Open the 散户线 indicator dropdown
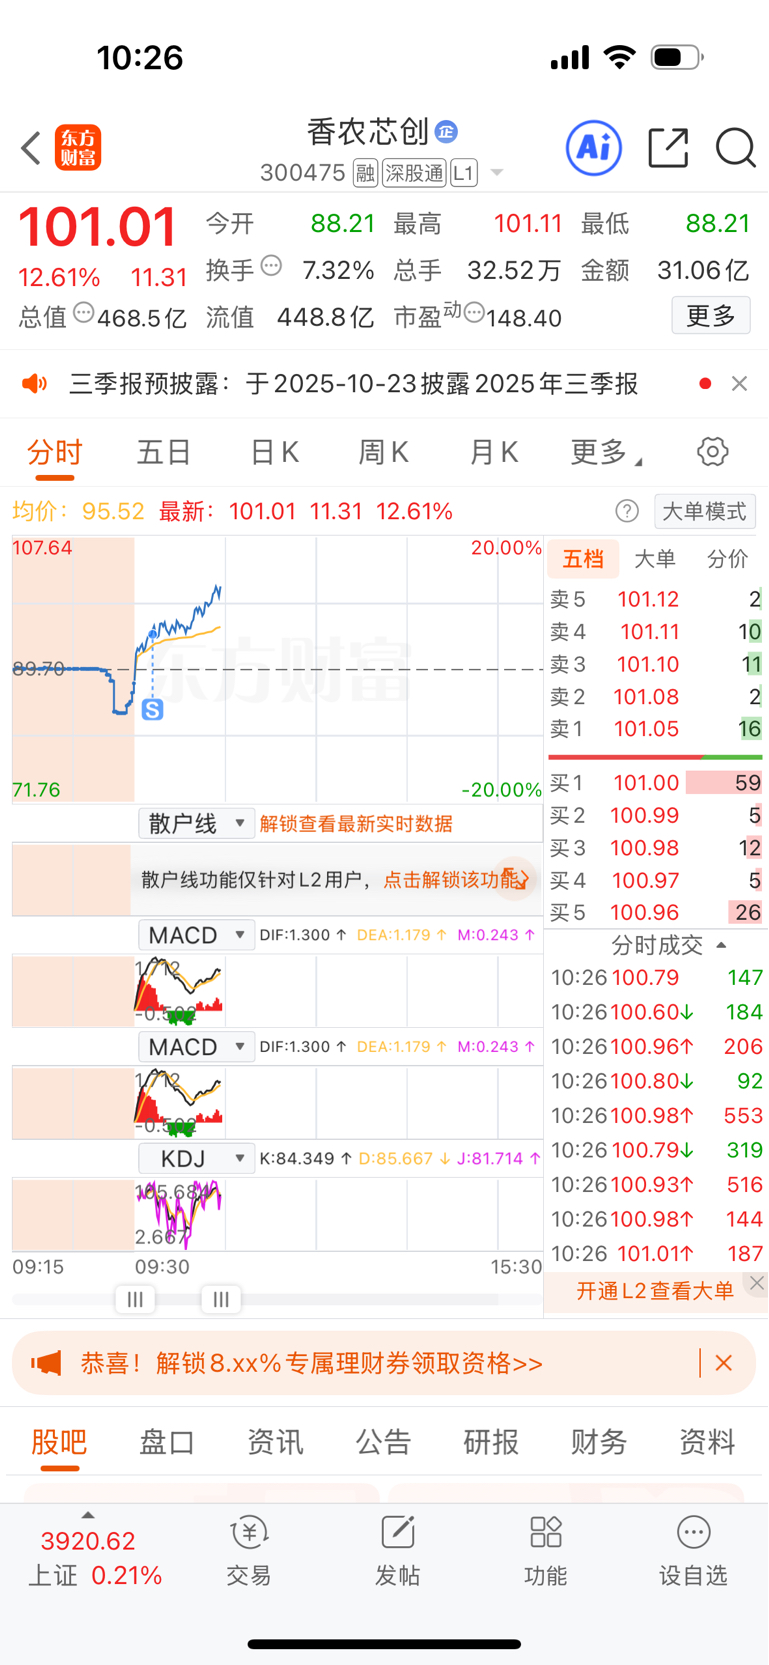The width and height of the screenshot is (769, 1665). click(196, 824)
